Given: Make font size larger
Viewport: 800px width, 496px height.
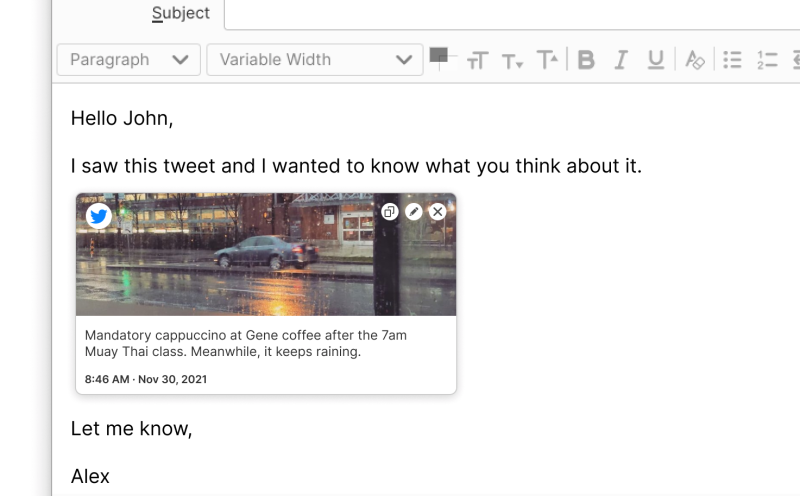Looking at the screenshot, I should (x=547, y=60).
